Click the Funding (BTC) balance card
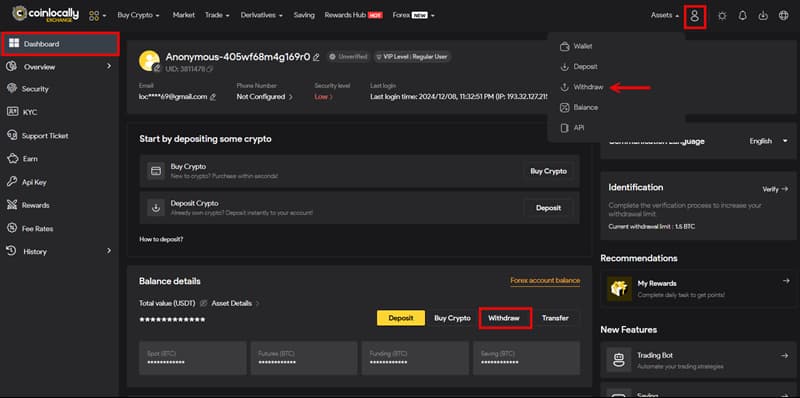 (x=415, y=358)
